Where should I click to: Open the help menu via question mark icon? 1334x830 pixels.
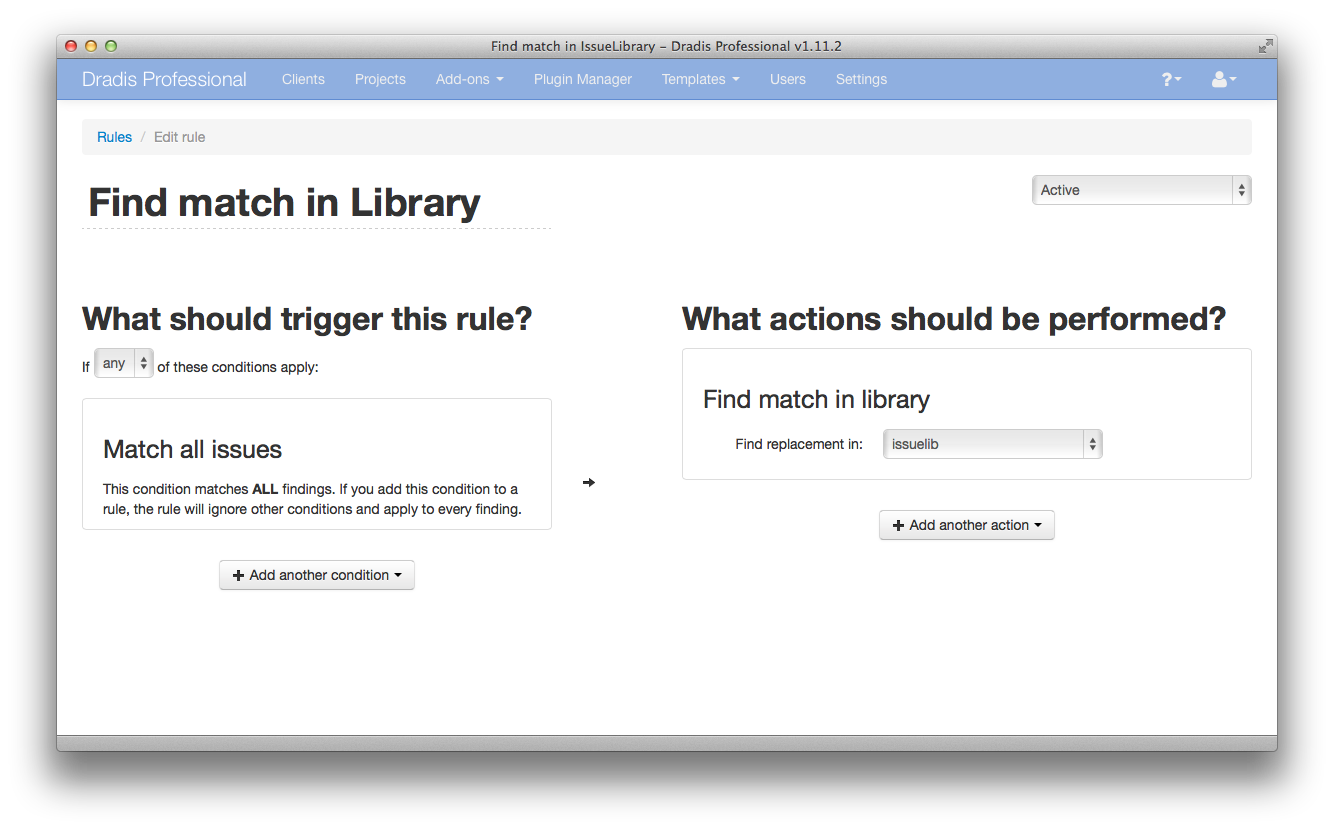coord(1168,79)
